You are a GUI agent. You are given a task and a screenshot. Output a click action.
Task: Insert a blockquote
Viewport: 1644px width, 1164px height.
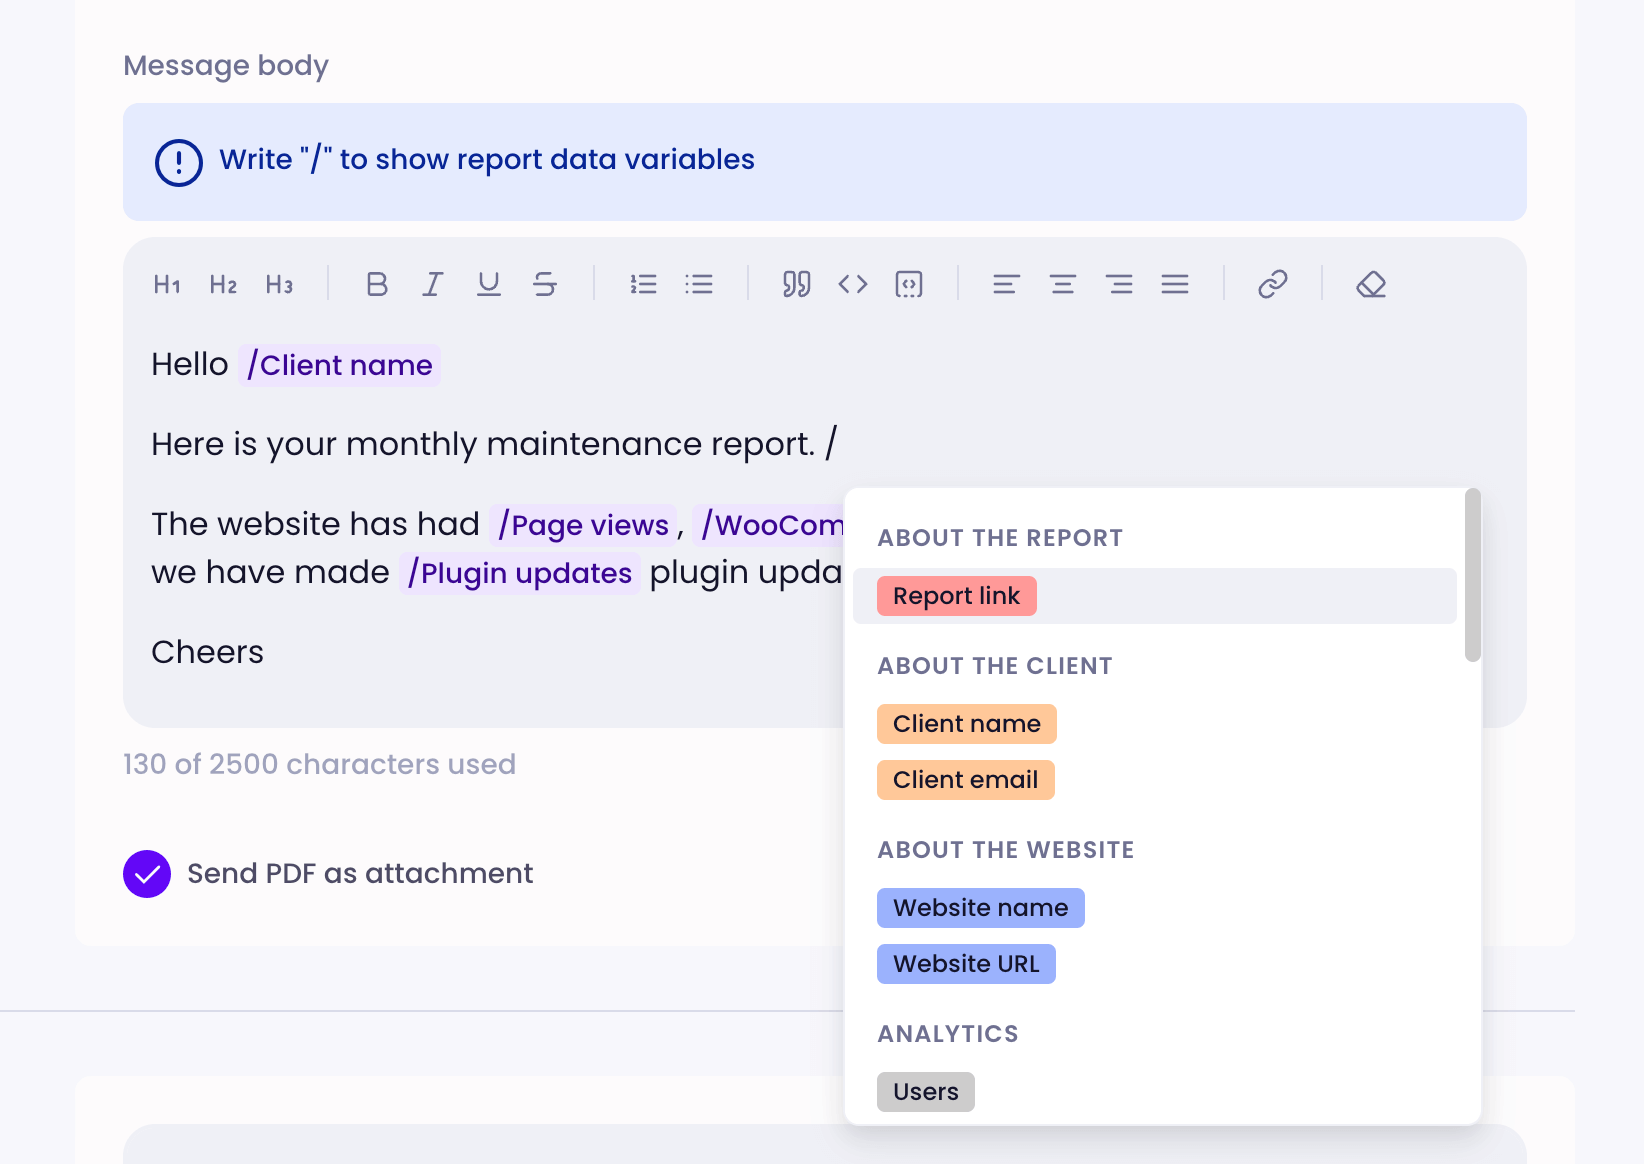[x=796, y=284]
